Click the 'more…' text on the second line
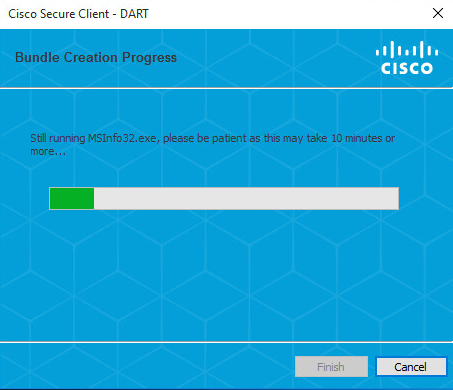 (48, 151)
